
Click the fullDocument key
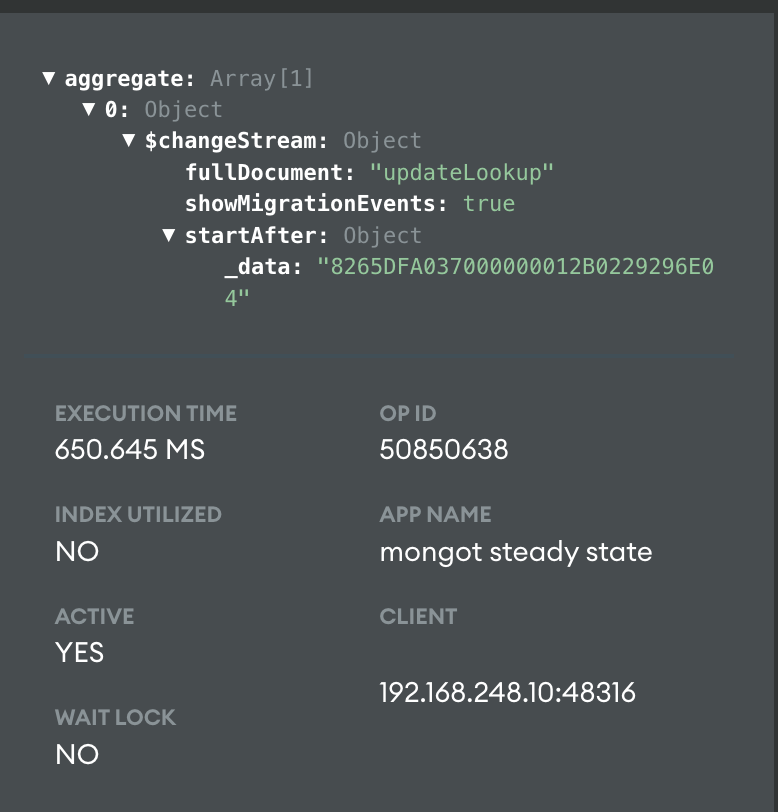coord(265,173)
